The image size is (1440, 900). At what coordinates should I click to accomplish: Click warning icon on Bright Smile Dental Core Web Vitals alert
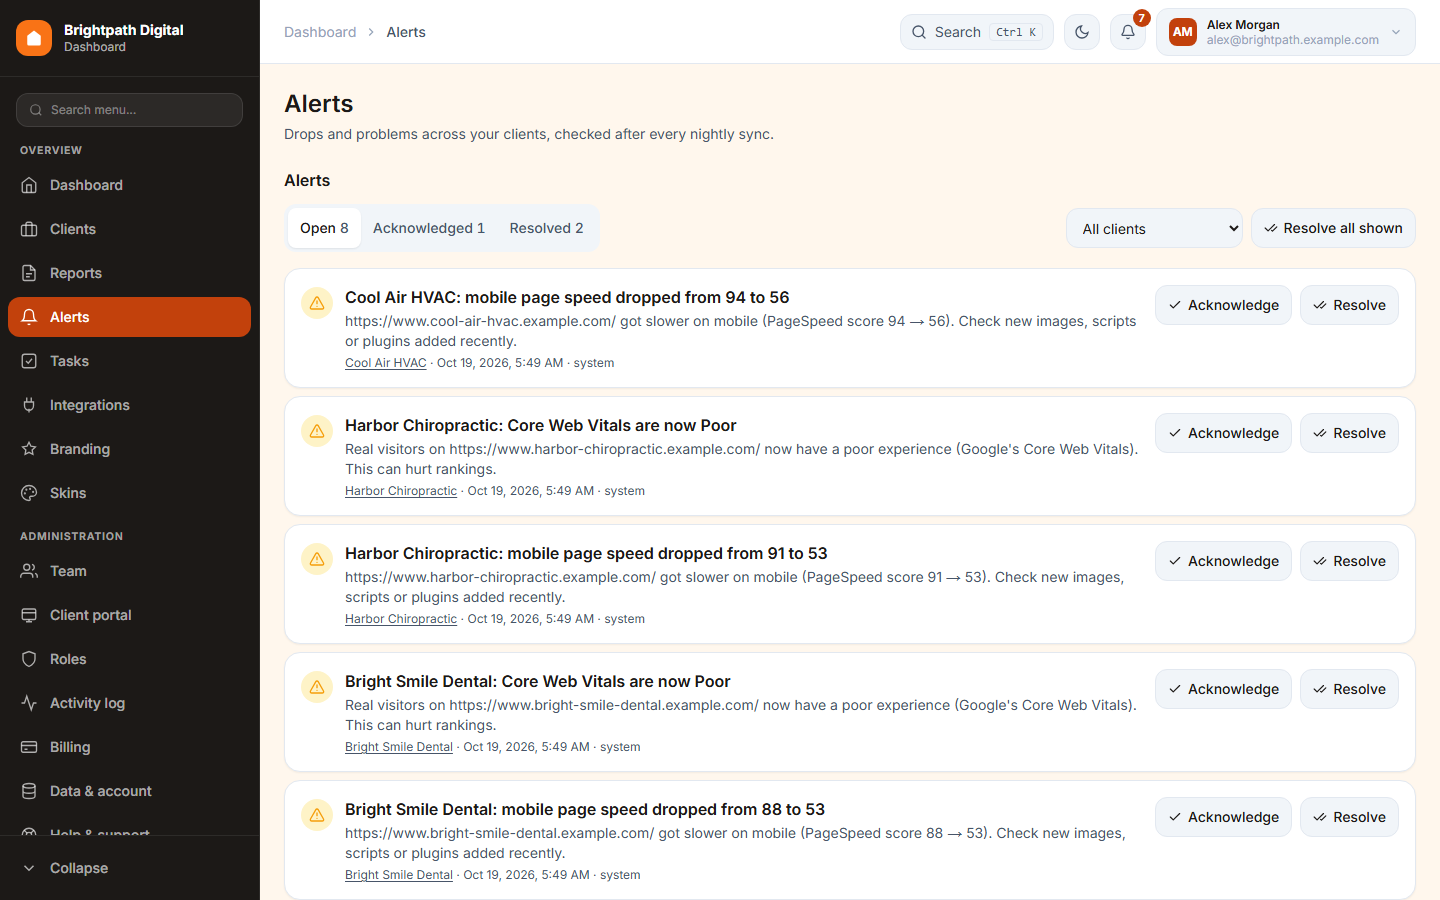(317, 687)
